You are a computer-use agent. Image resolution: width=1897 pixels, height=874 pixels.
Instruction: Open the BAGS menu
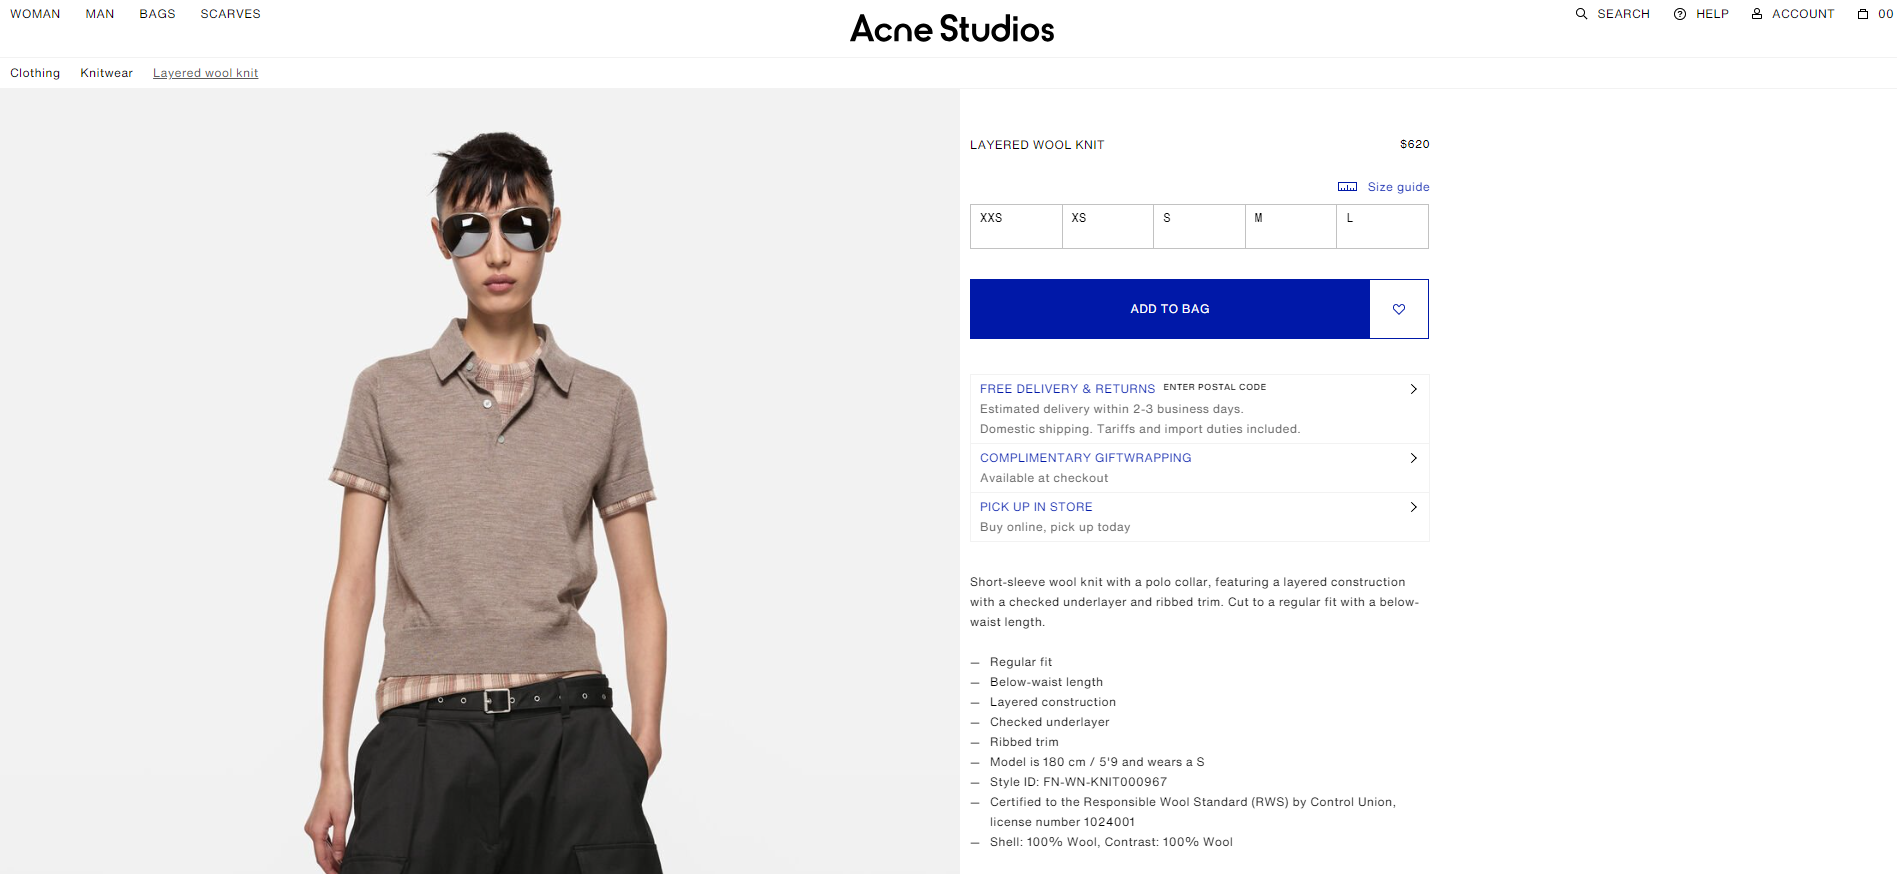click(157, 14)
